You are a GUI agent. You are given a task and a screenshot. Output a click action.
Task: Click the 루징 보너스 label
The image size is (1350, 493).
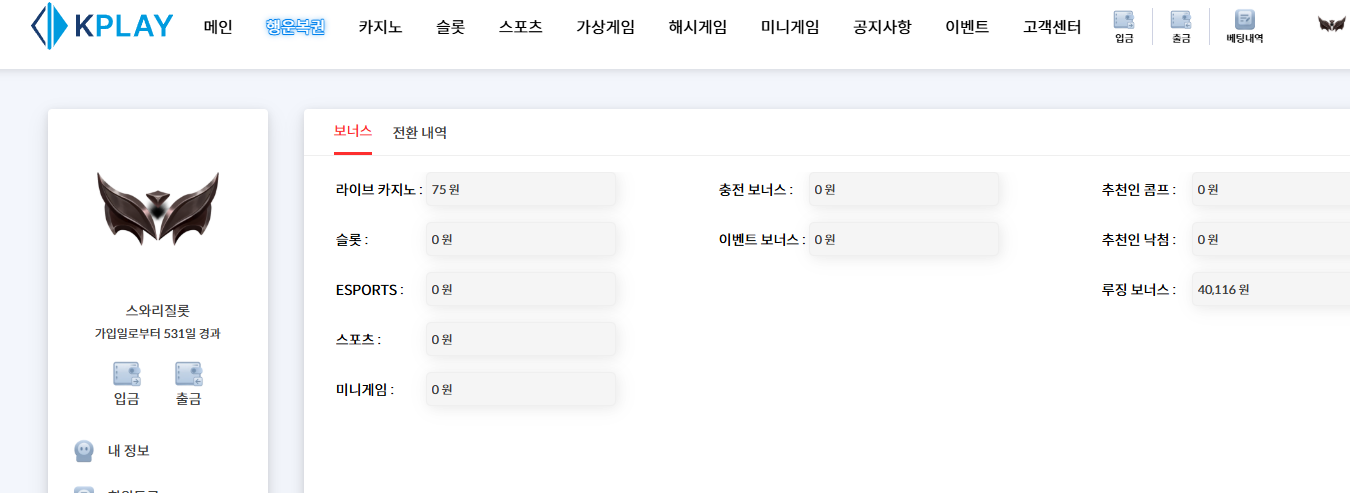click(1139, 289)
